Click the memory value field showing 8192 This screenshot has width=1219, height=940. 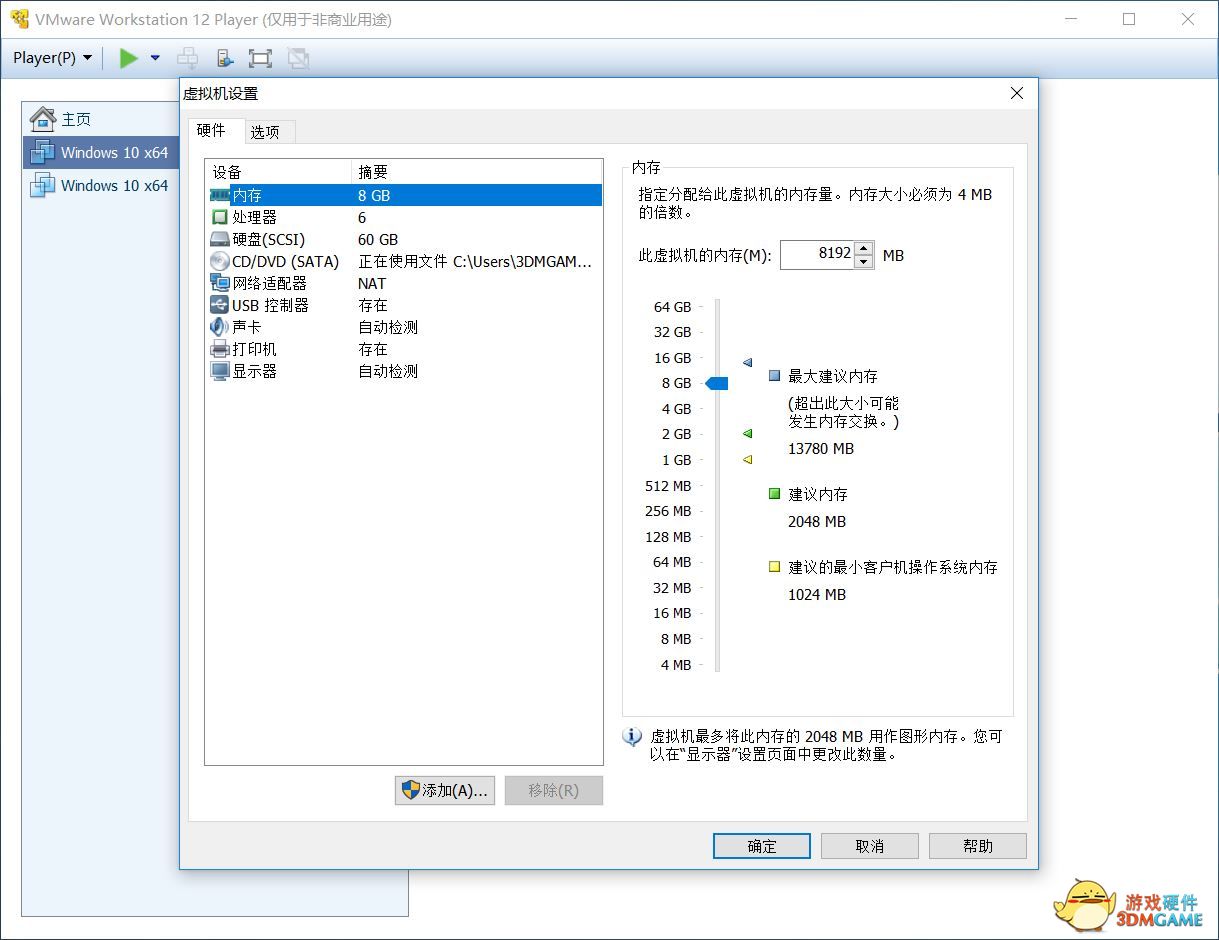coord(817,254)
